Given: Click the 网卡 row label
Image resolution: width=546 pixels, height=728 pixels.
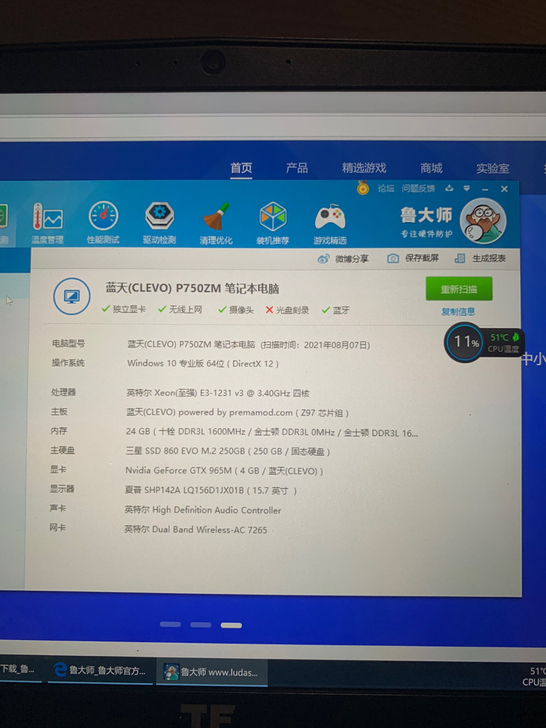Looking at the screenshot, I should click(58, 527).
